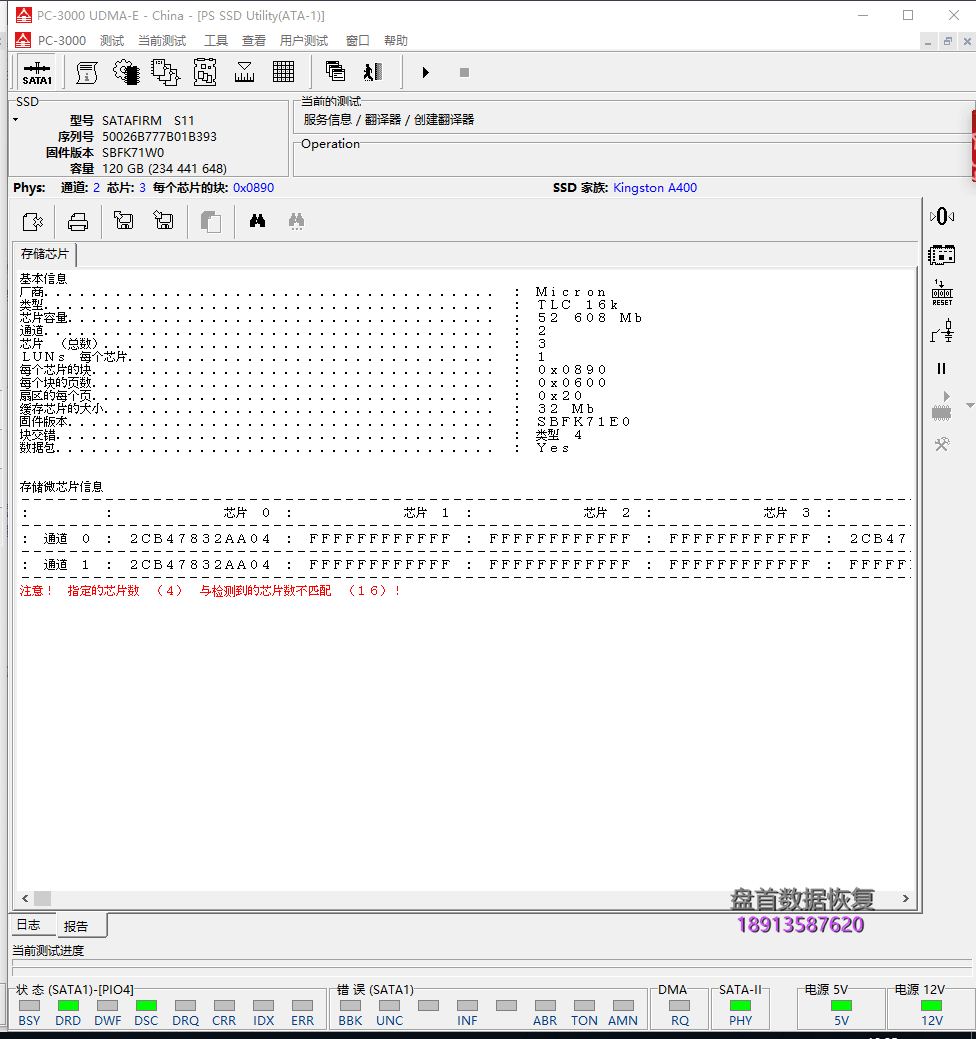Click the stacked windows icon
Viewport: 976px width, 1039px height.
[335, 72]
